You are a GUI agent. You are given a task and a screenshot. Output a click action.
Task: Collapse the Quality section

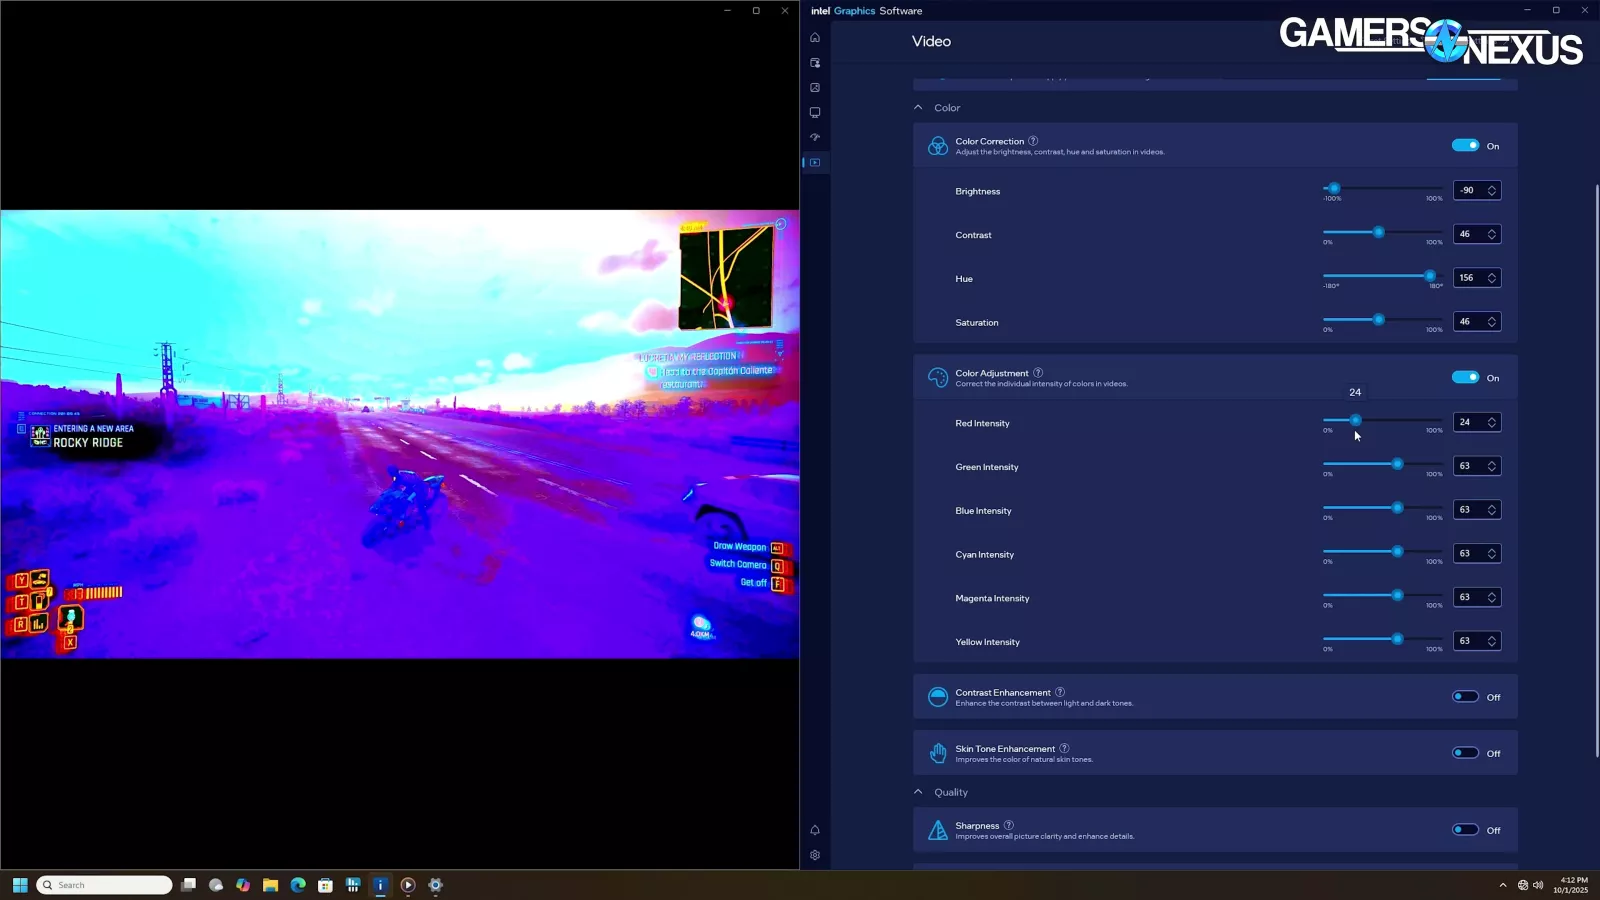(918, 792)
